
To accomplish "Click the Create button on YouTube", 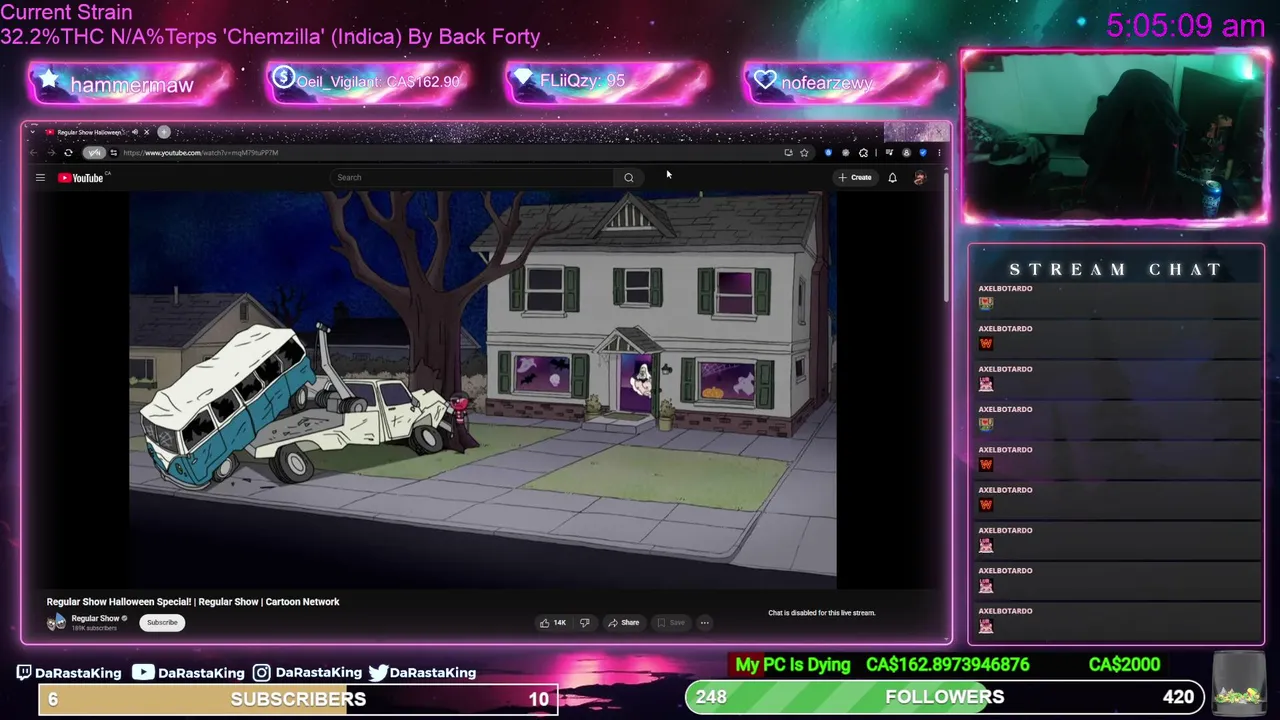I will coord(856,177).
